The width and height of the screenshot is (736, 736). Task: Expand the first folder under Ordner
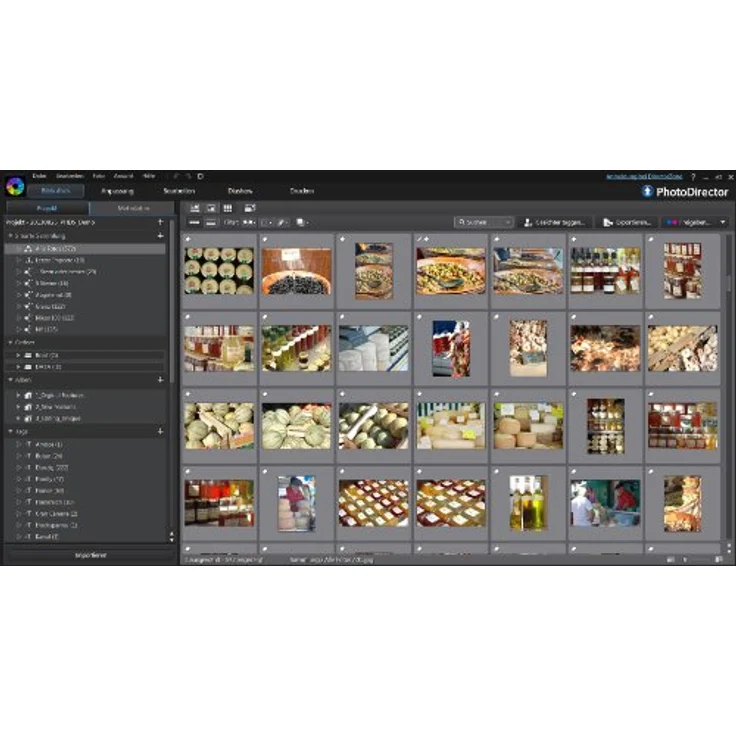click(x=18, y=355)
